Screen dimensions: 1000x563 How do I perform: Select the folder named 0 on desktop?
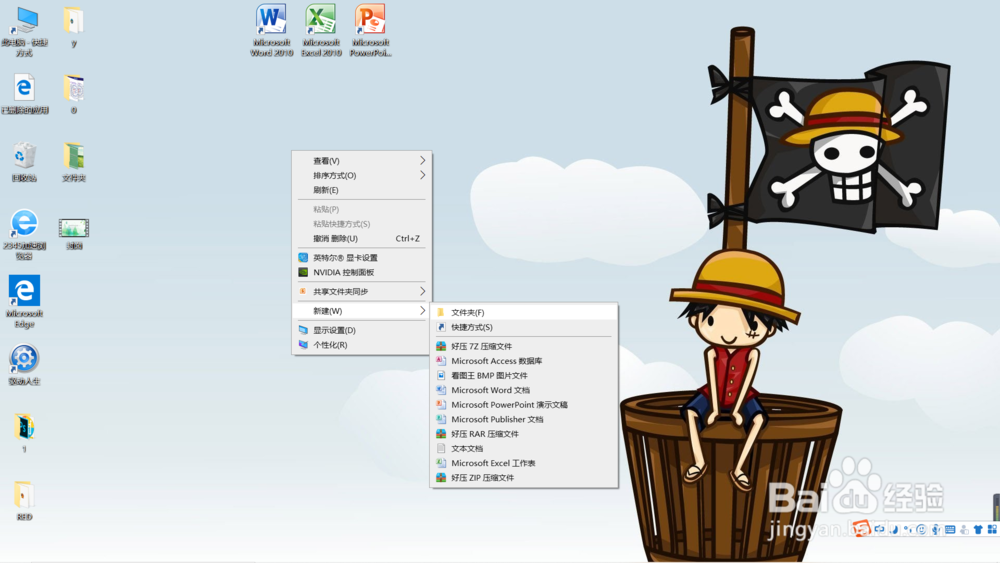click(x=73, y=94)
